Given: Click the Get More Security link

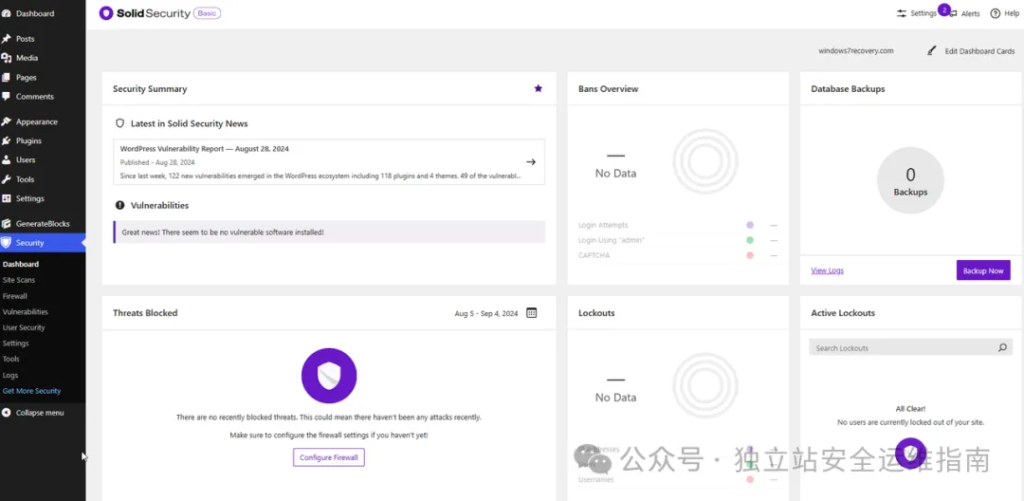Looking at the screenshot, I should click(x=32, y=391).
